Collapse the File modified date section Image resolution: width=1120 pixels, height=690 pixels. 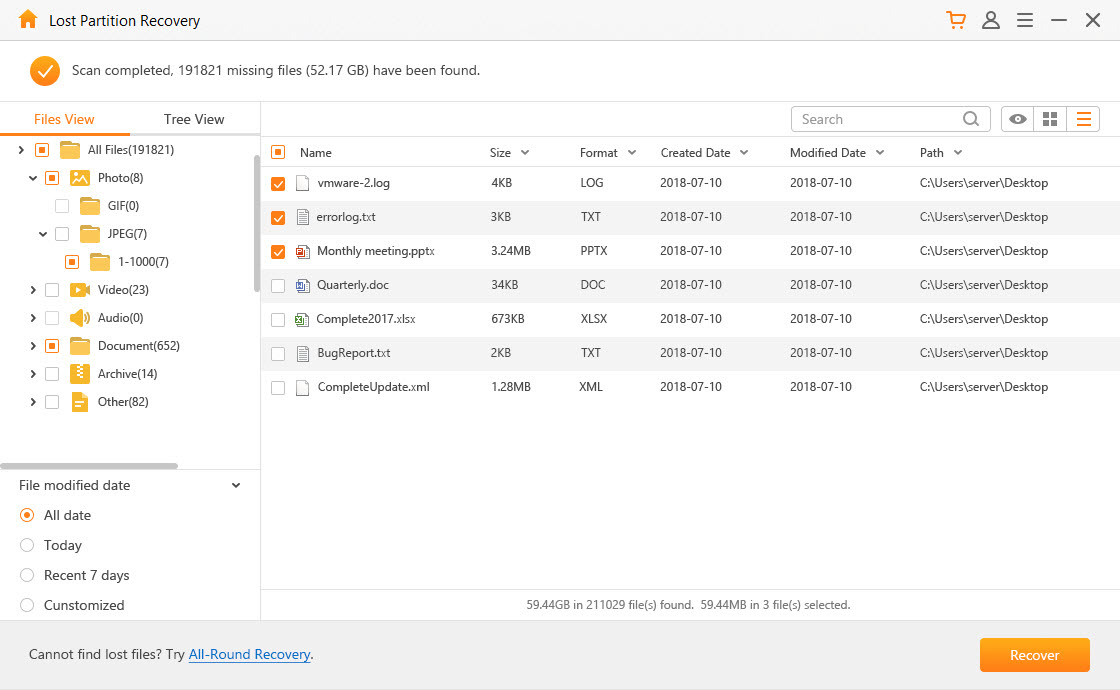click(x=236, y=485)
